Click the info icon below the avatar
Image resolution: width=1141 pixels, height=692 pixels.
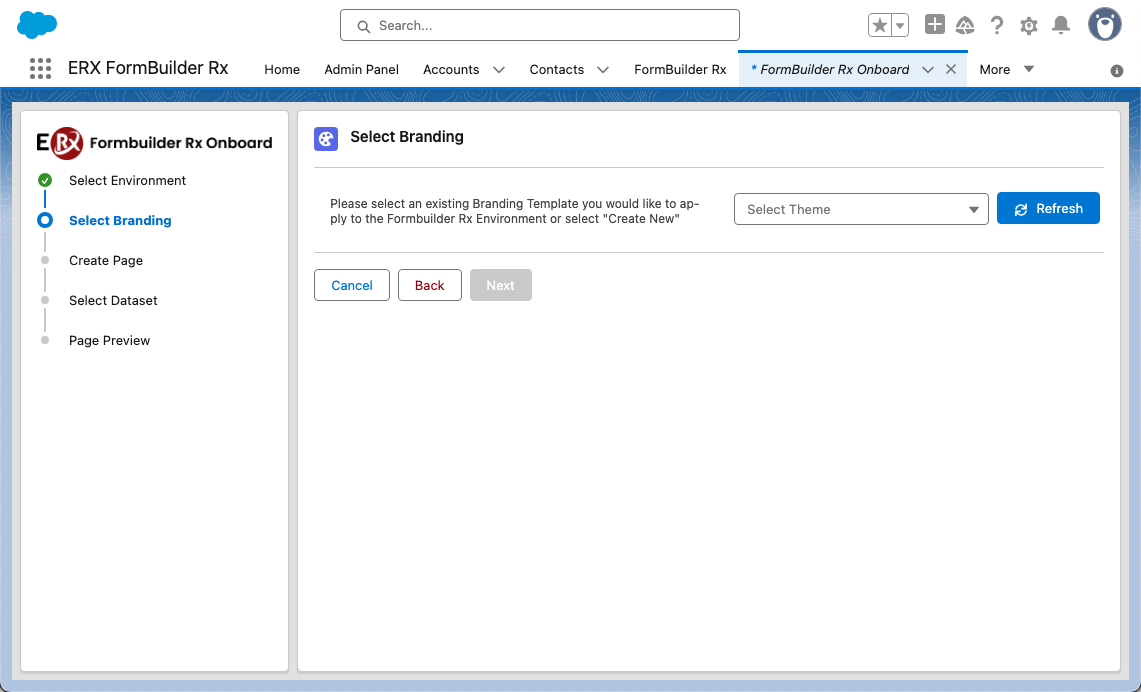click(x=1117, y=71)
